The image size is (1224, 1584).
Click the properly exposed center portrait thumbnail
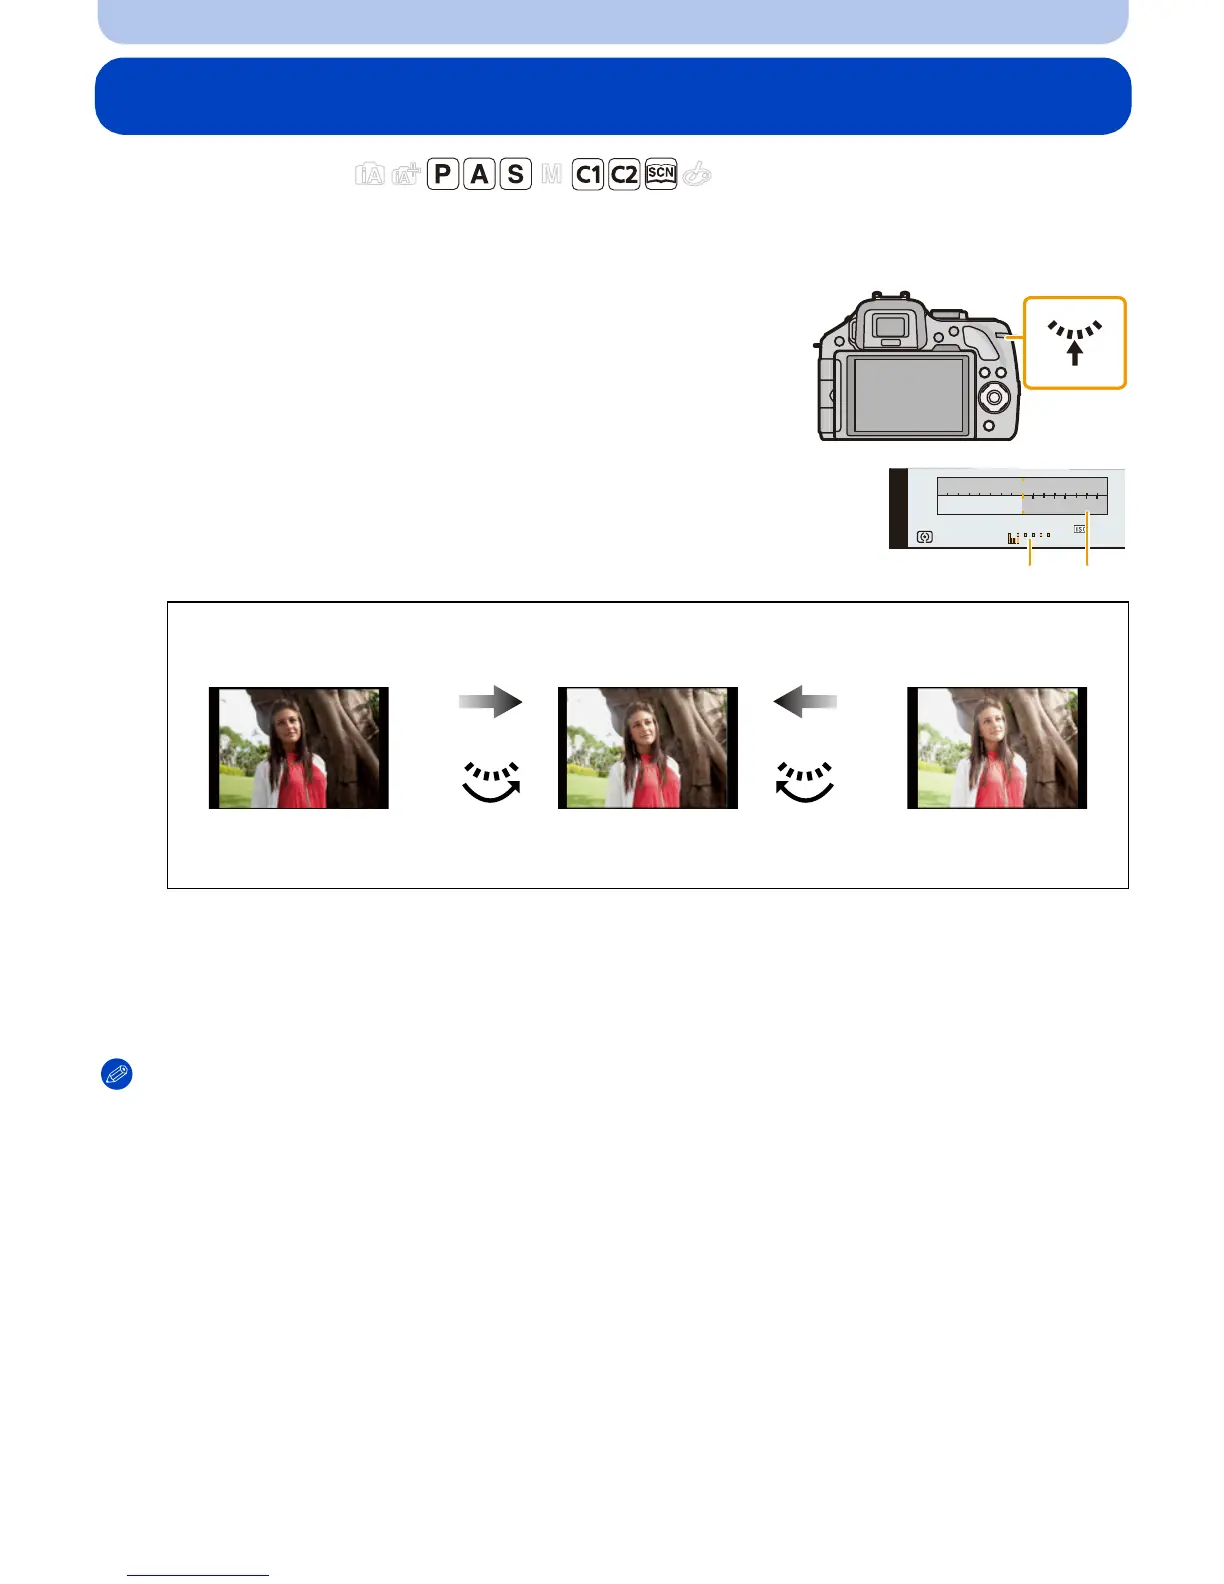coord(648,748)
